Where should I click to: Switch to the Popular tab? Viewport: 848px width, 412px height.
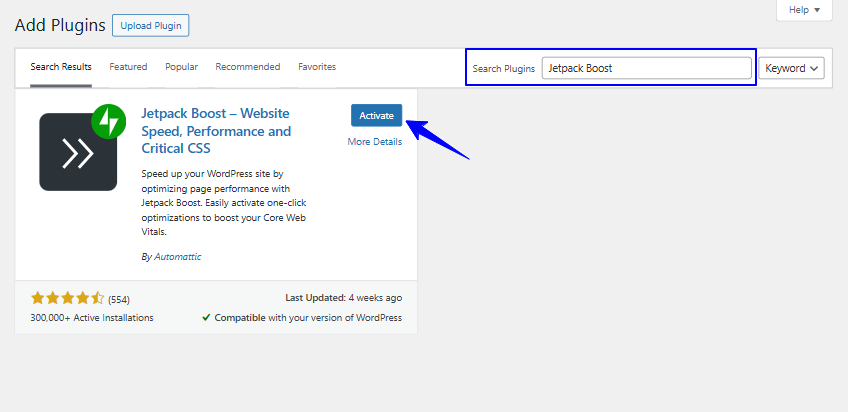(182, 67)
